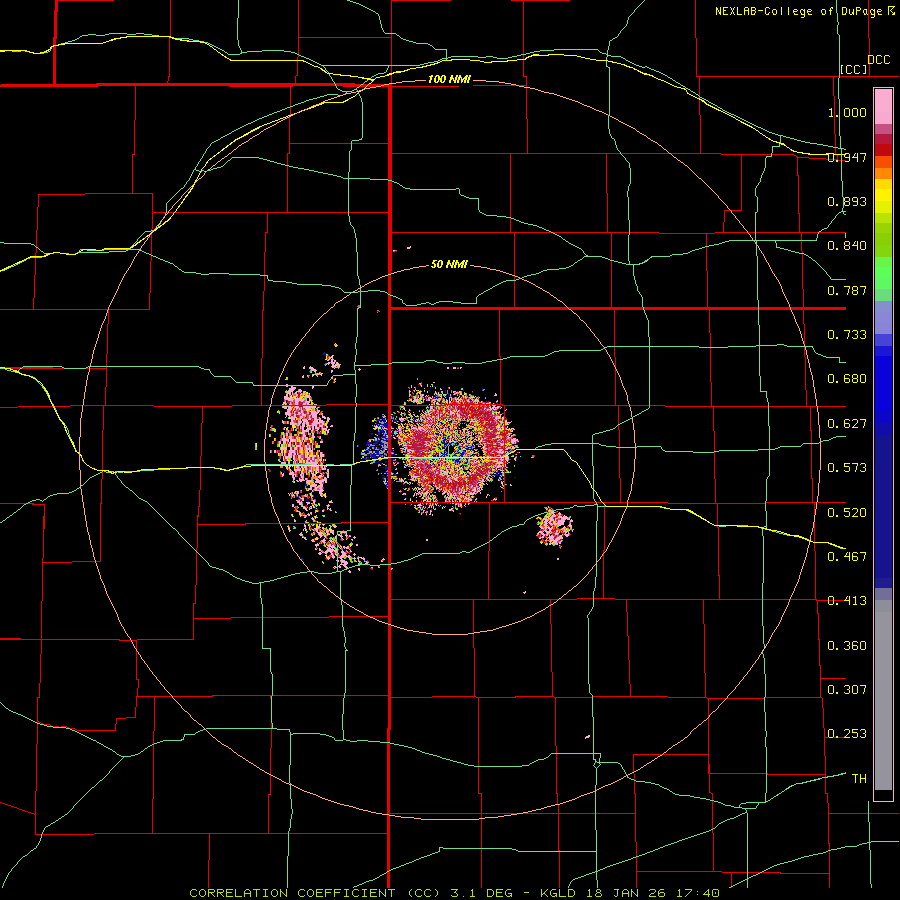
Task: Click the 0.840 scale value
Action: tap(847, 246)
